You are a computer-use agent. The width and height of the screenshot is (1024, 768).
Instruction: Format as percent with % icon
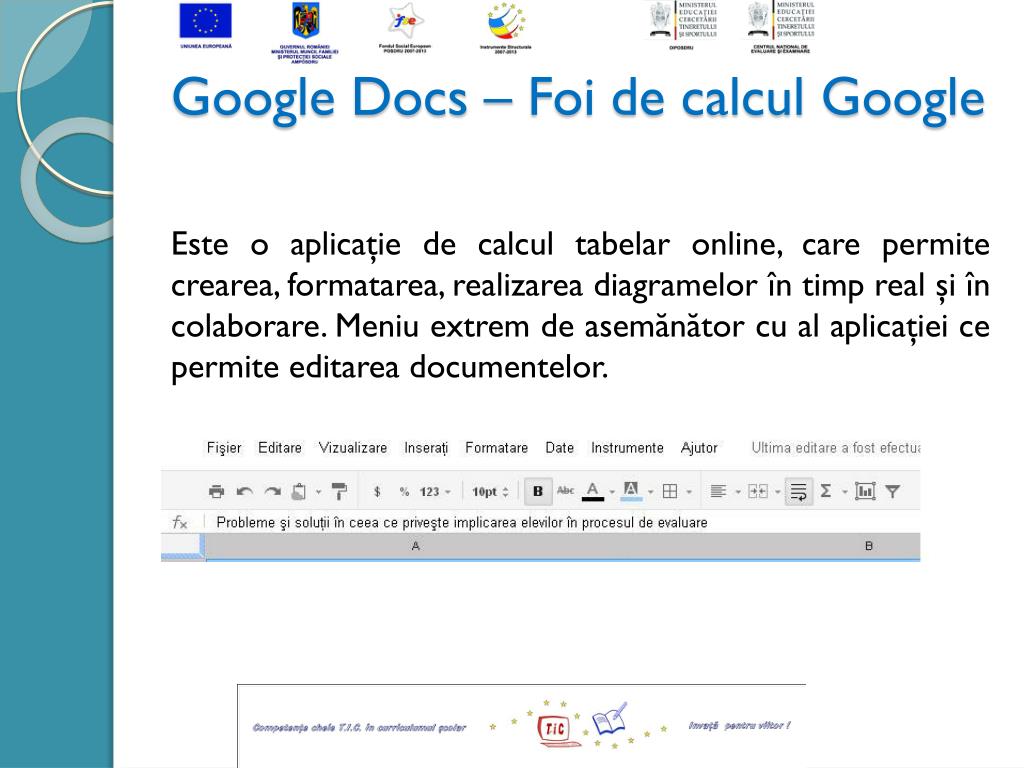[x=404, y=491]
